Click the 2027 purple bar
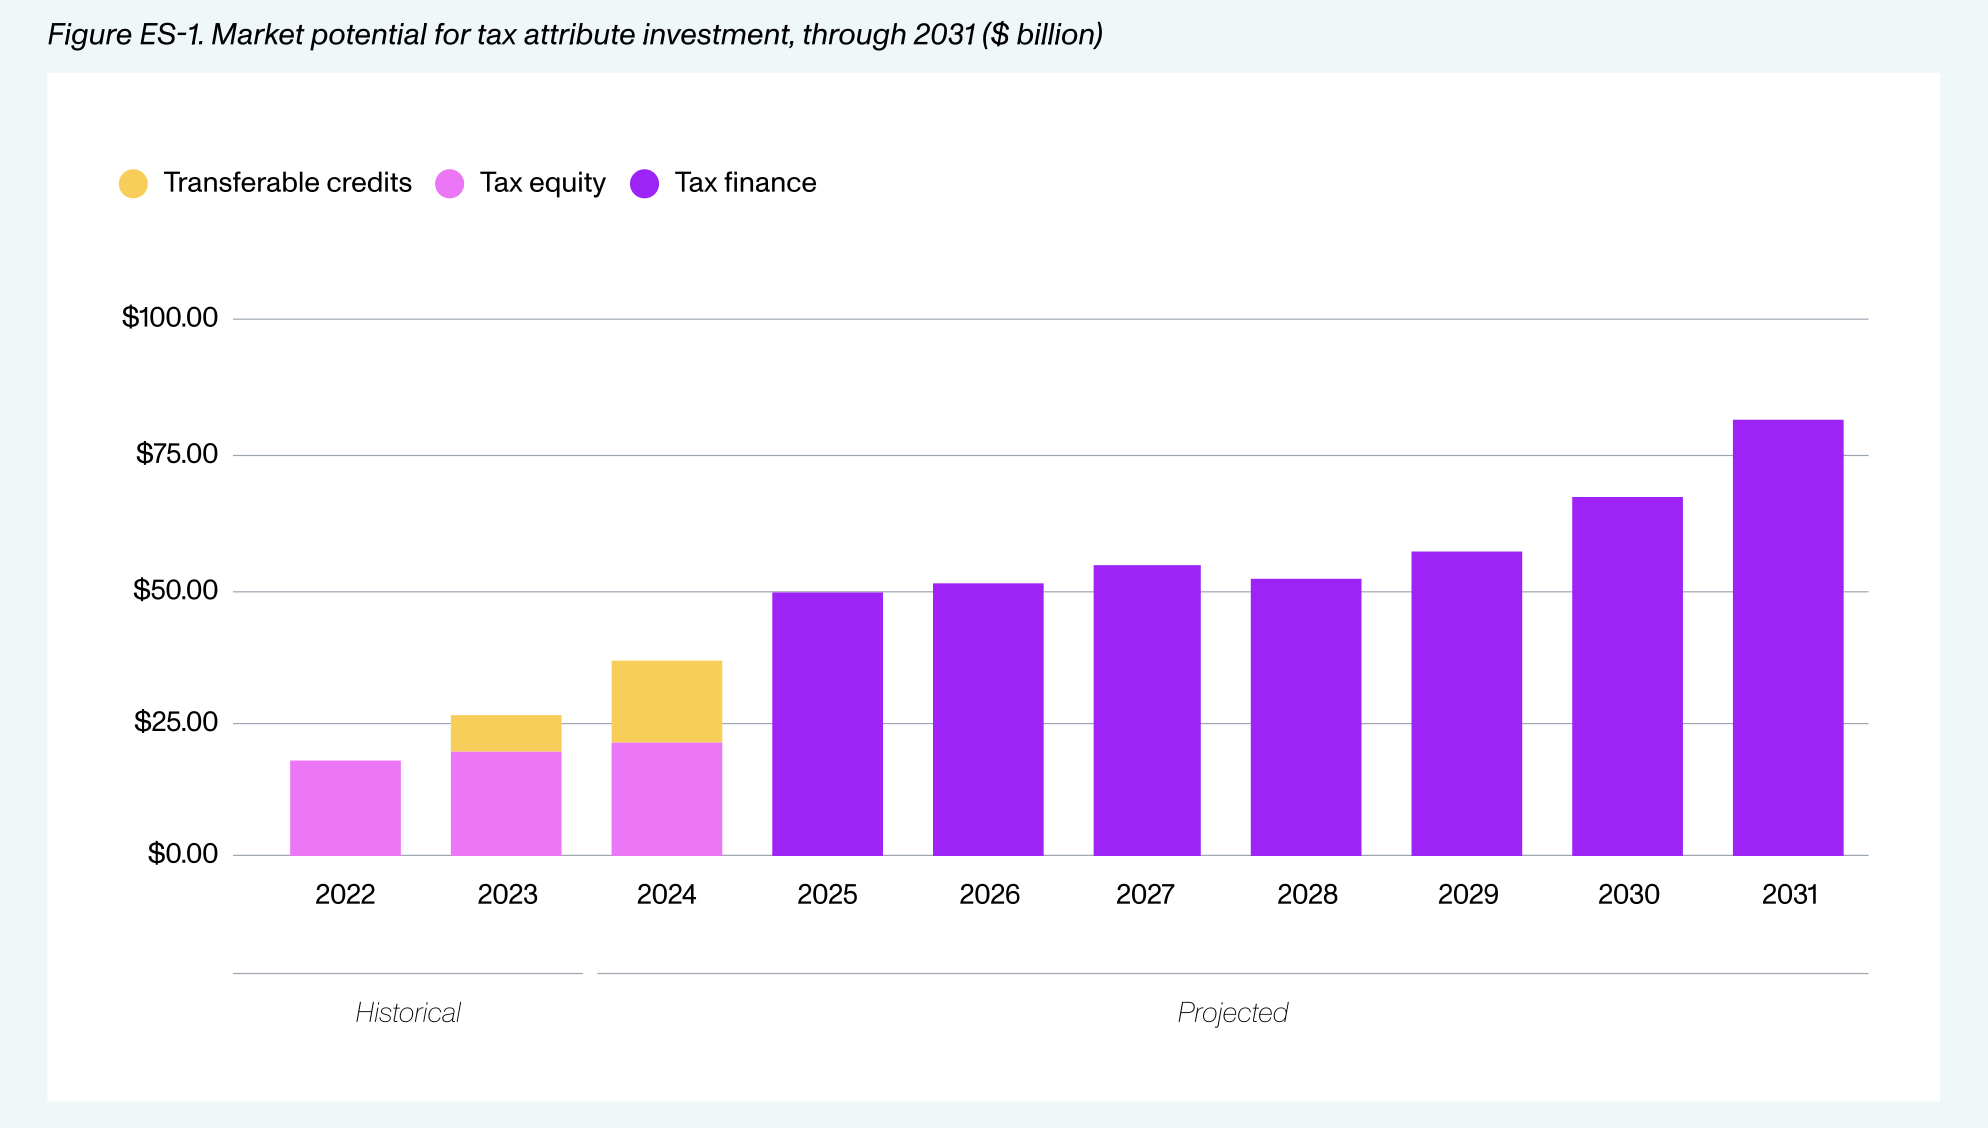This screenshot has height=1128, width=1988. pyautogui.click(x=1146, y=710)
